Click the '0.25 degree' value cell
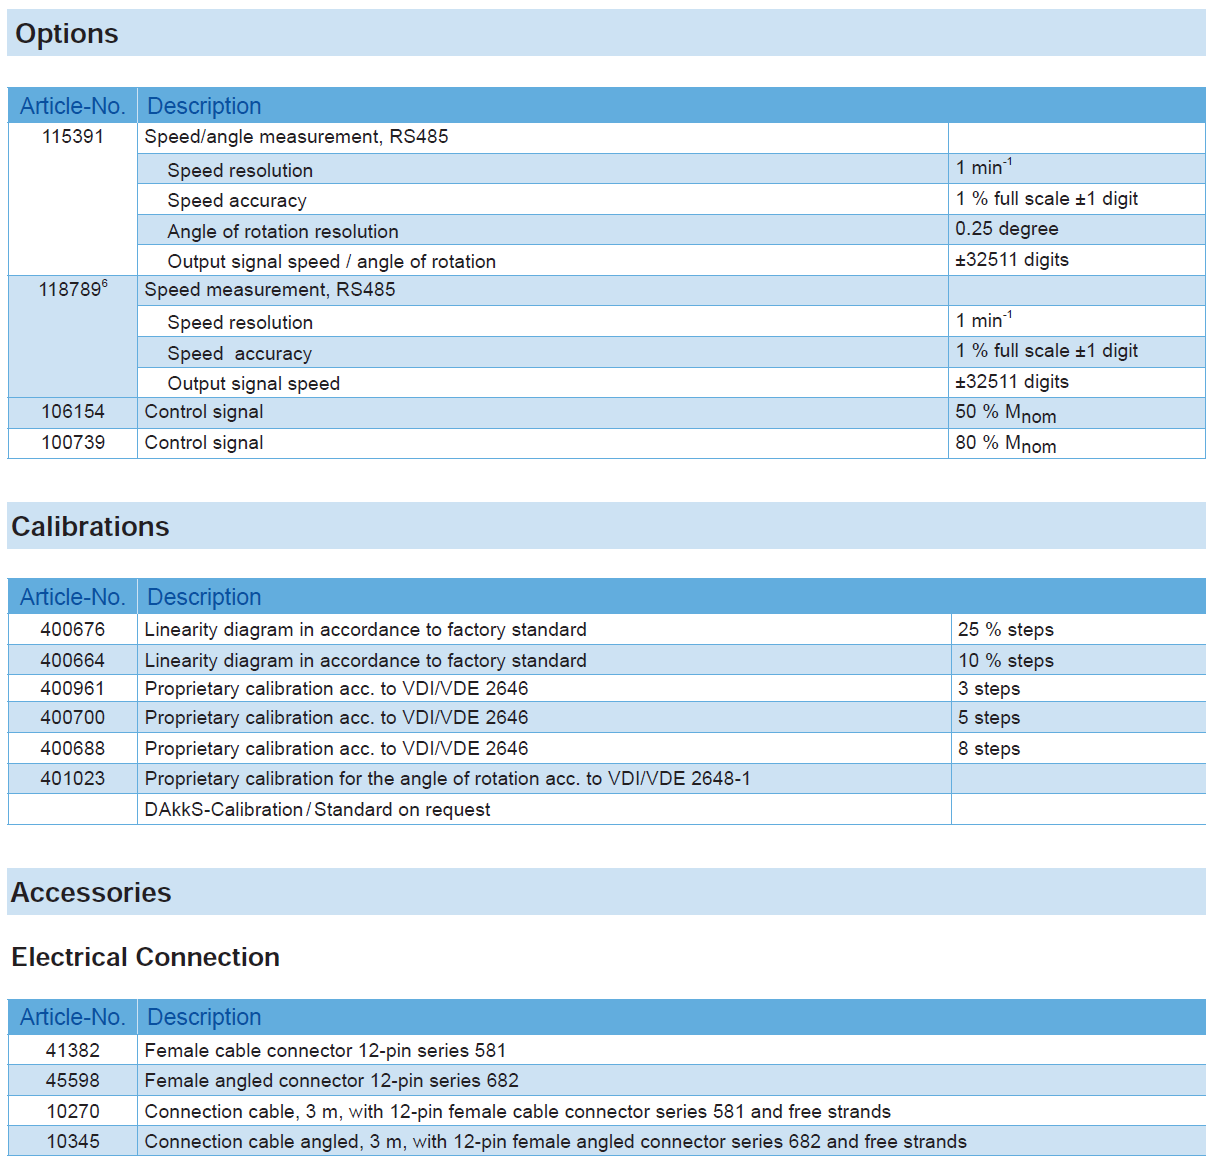Viewport: 1210px width, 1159px height. [1006, 229]
